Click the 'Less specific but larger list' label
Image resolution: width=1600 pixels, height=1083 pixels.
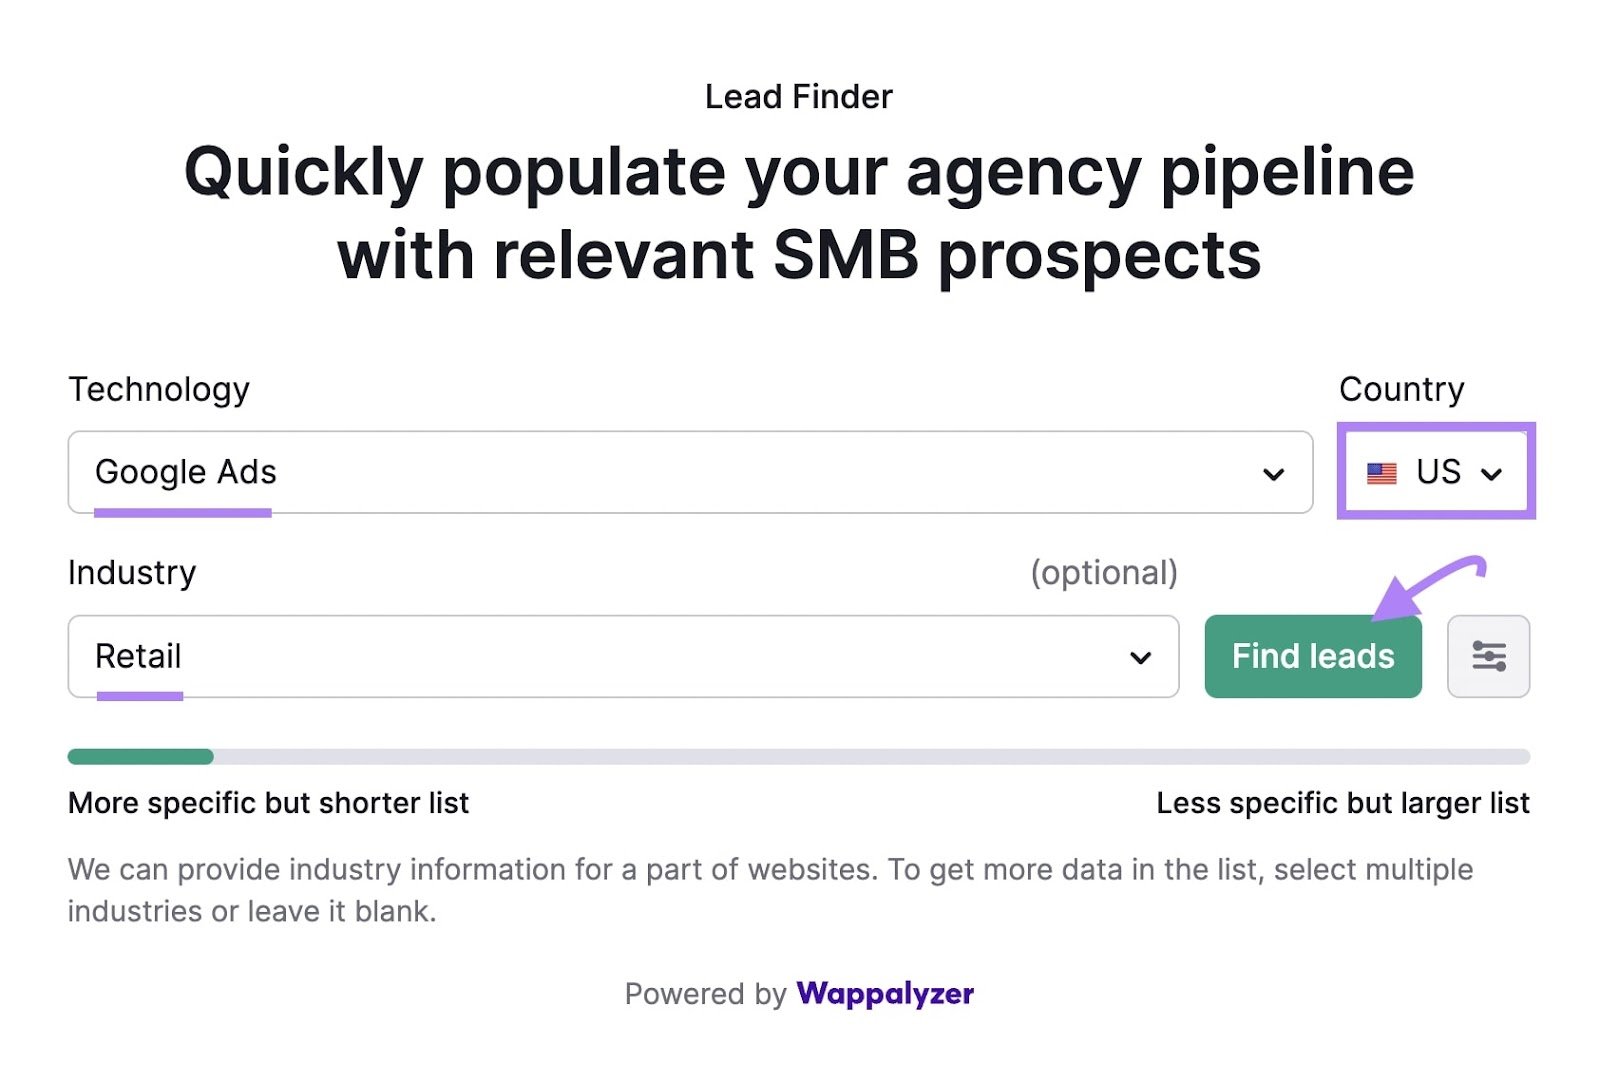click(x=1342, y=803)
